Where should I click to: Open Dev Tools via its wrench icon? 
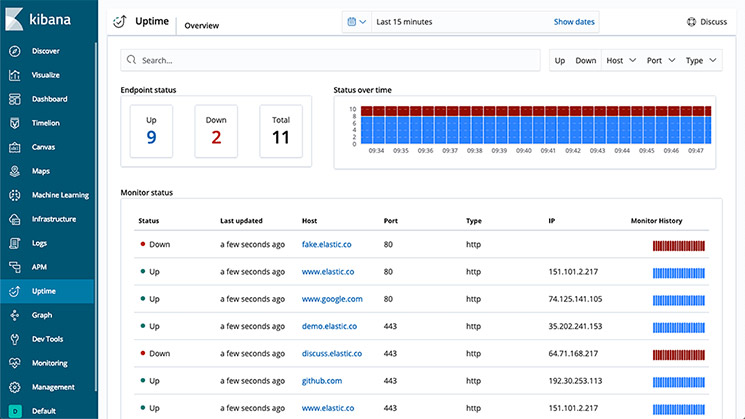click(15, 339)
